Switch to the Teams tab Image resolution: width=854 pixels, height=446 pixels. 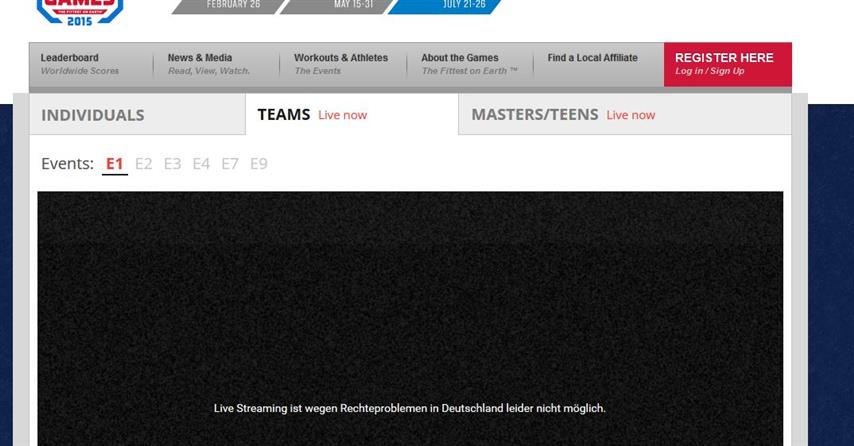coord(352,114)
